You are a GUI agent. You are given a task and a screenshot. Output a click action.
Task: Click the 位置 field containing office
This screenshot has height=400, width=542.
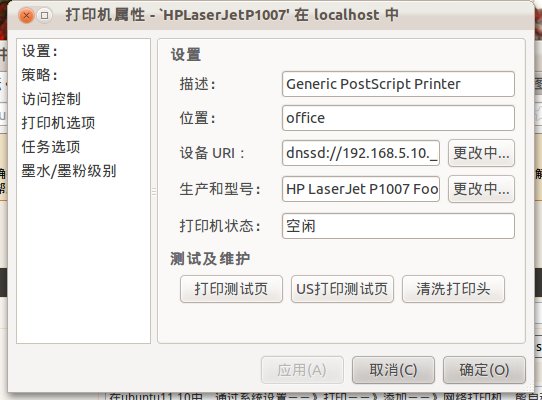pyautogui.click(x=398, y=118)
